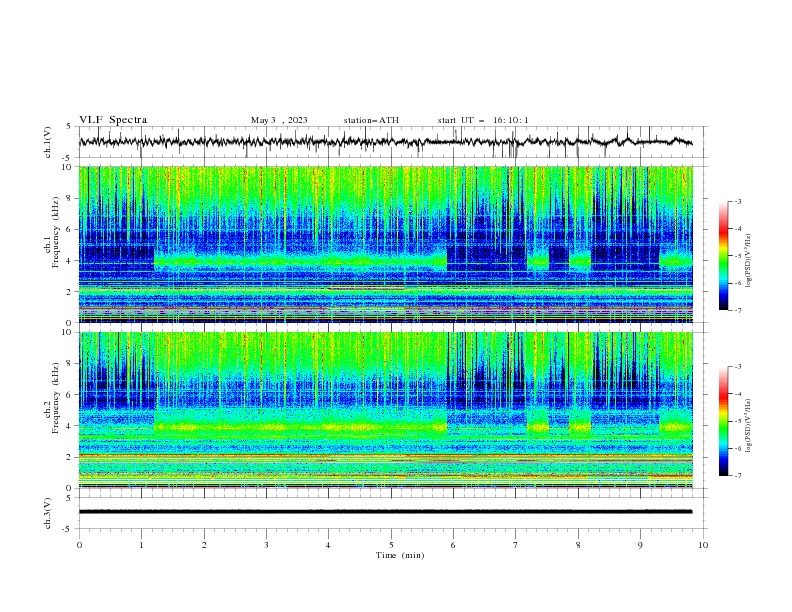The width and height of the screenshot is (792, 612).
Task: Click the "start UT = 16:10:1" header text
Action: coord(483,120)
